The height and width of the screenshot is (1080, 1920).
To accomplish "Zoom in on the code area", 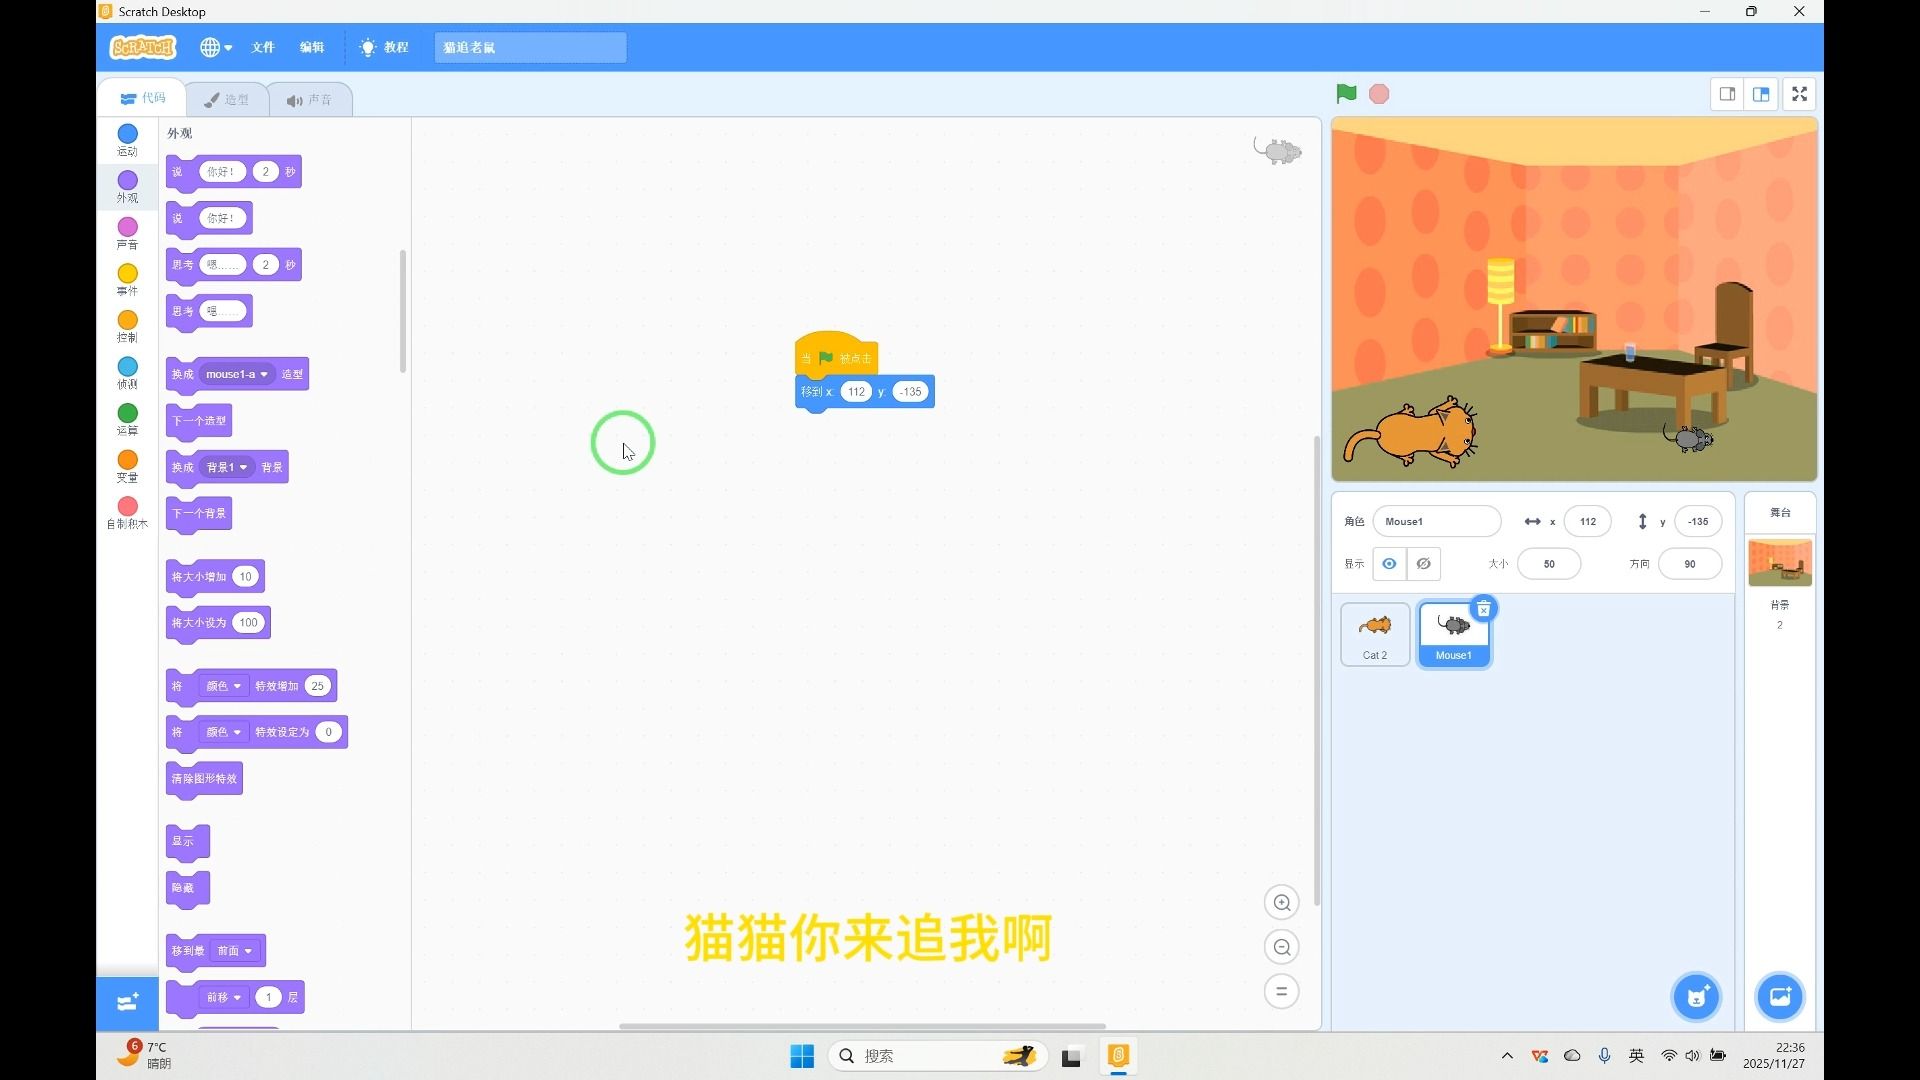I will (1282, 902).
